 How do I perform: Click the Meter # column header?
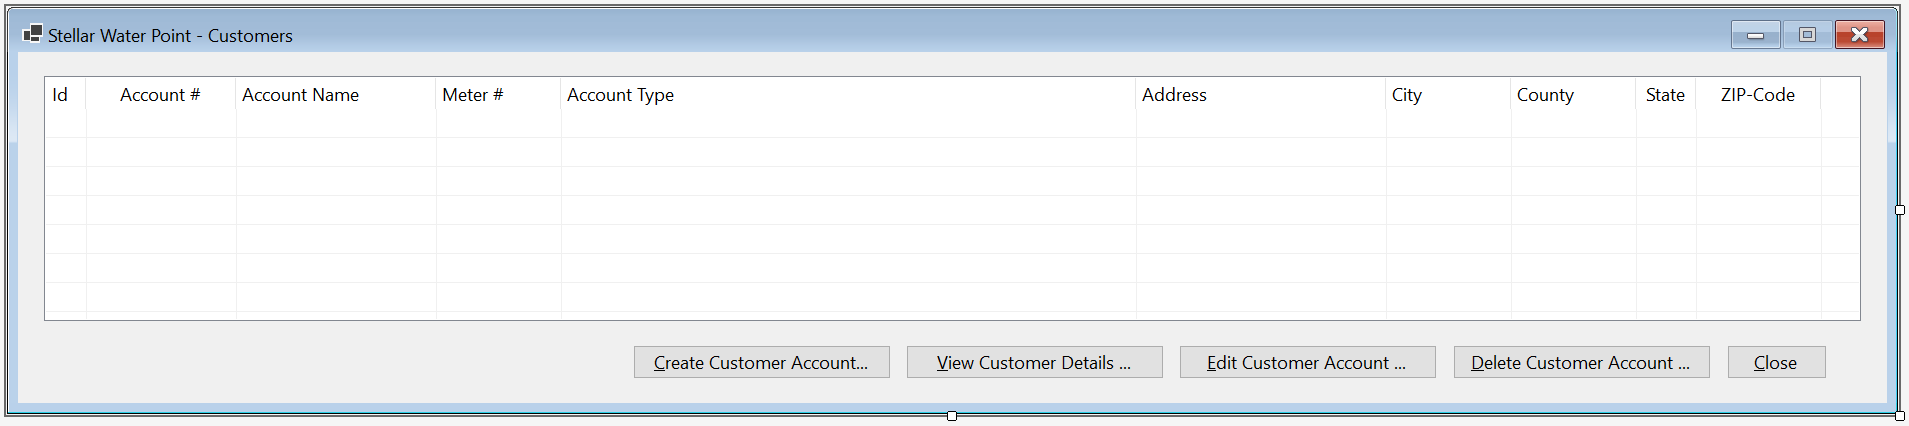coord(498,95)
